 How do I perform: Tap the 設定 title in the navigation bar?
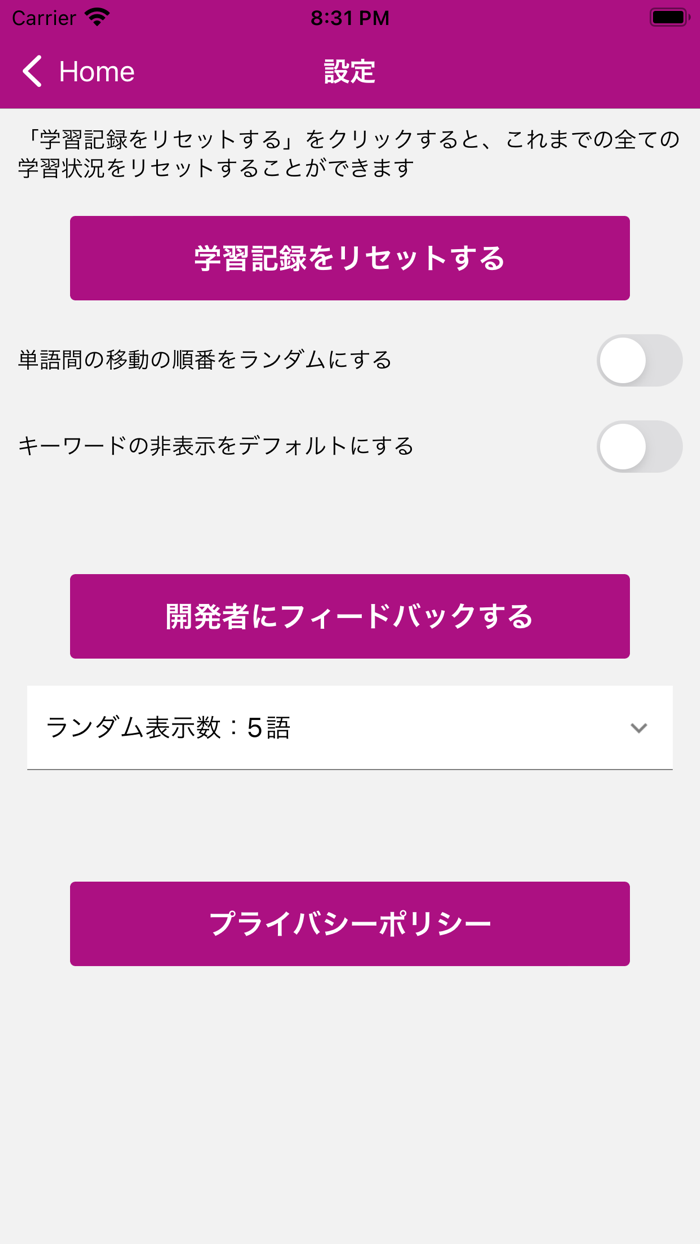click(349, 71)
